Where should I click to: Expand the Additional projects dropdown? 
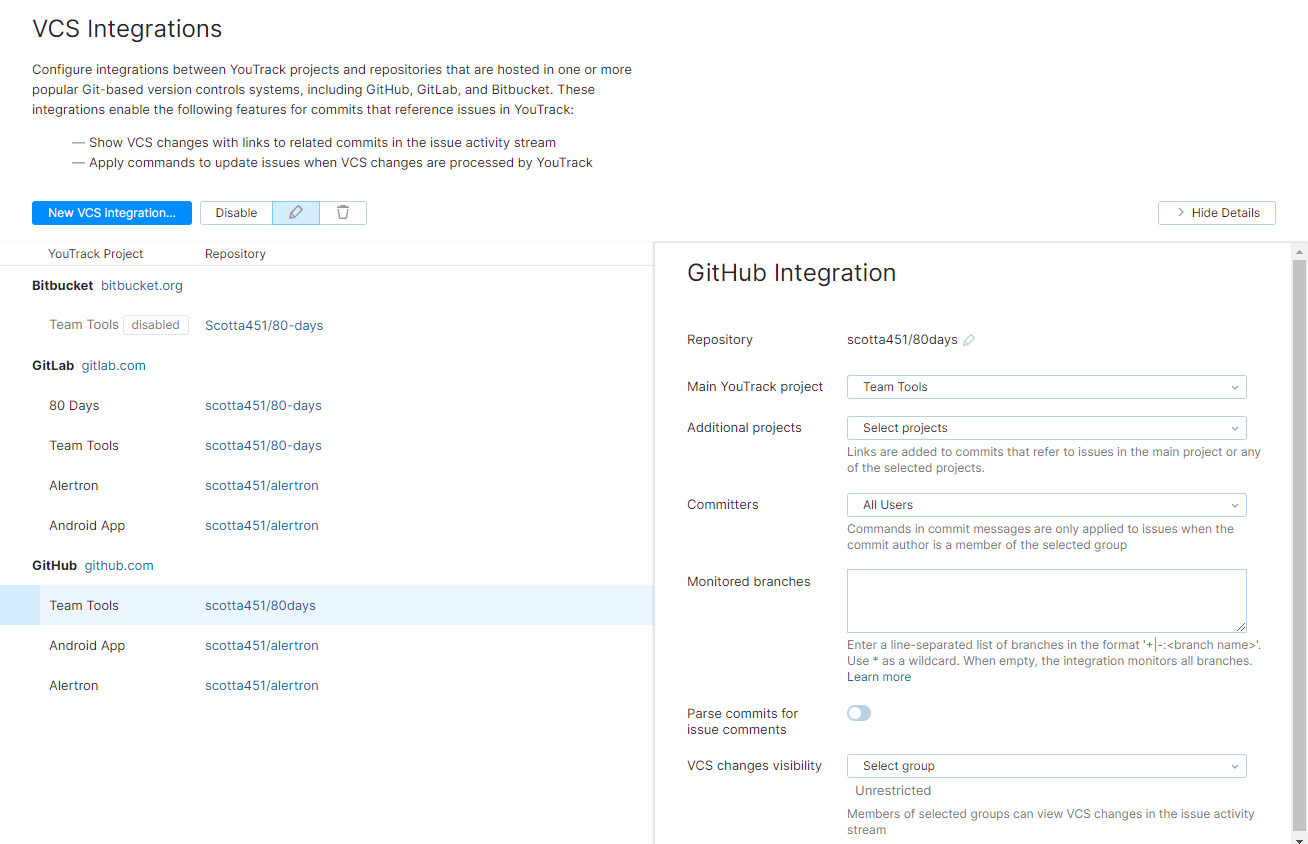click(1046, 428)
